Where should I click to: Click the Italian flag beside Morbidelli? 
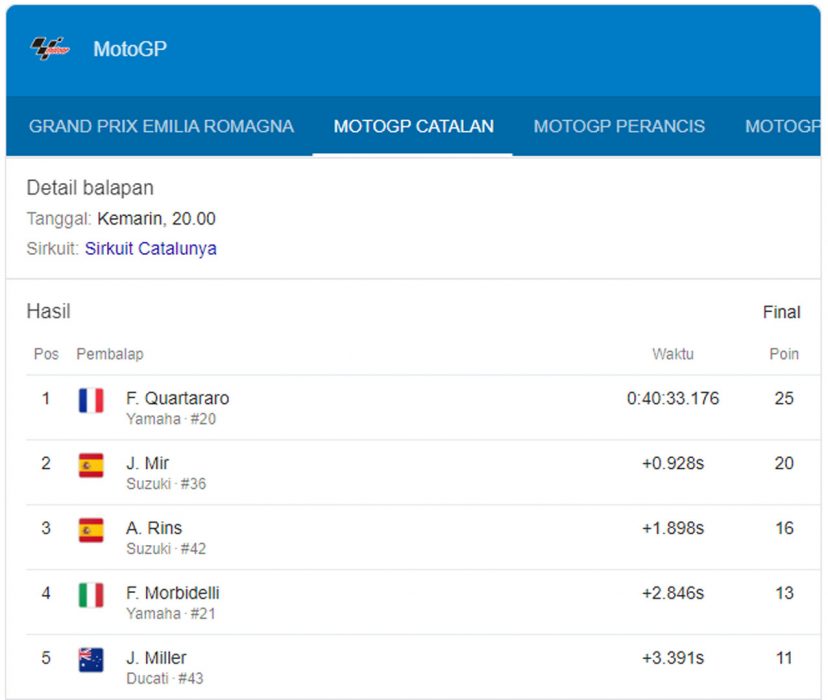click(91, 596)
